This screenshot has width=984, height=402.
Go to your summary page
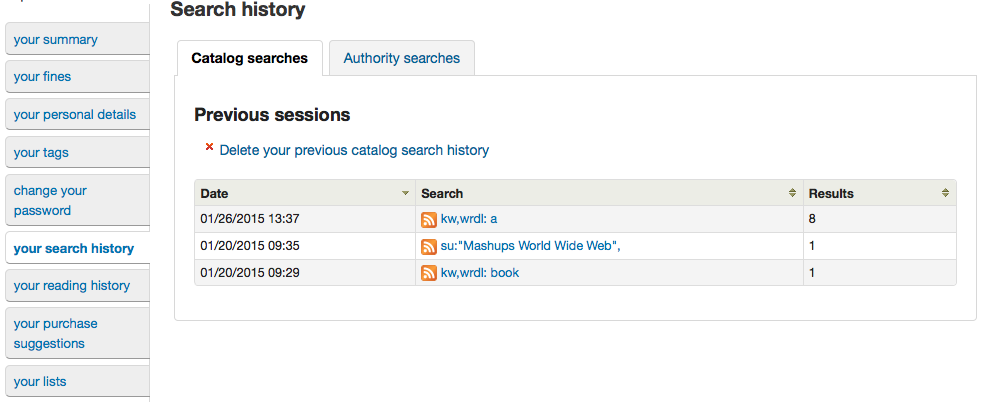pos(56,40)
